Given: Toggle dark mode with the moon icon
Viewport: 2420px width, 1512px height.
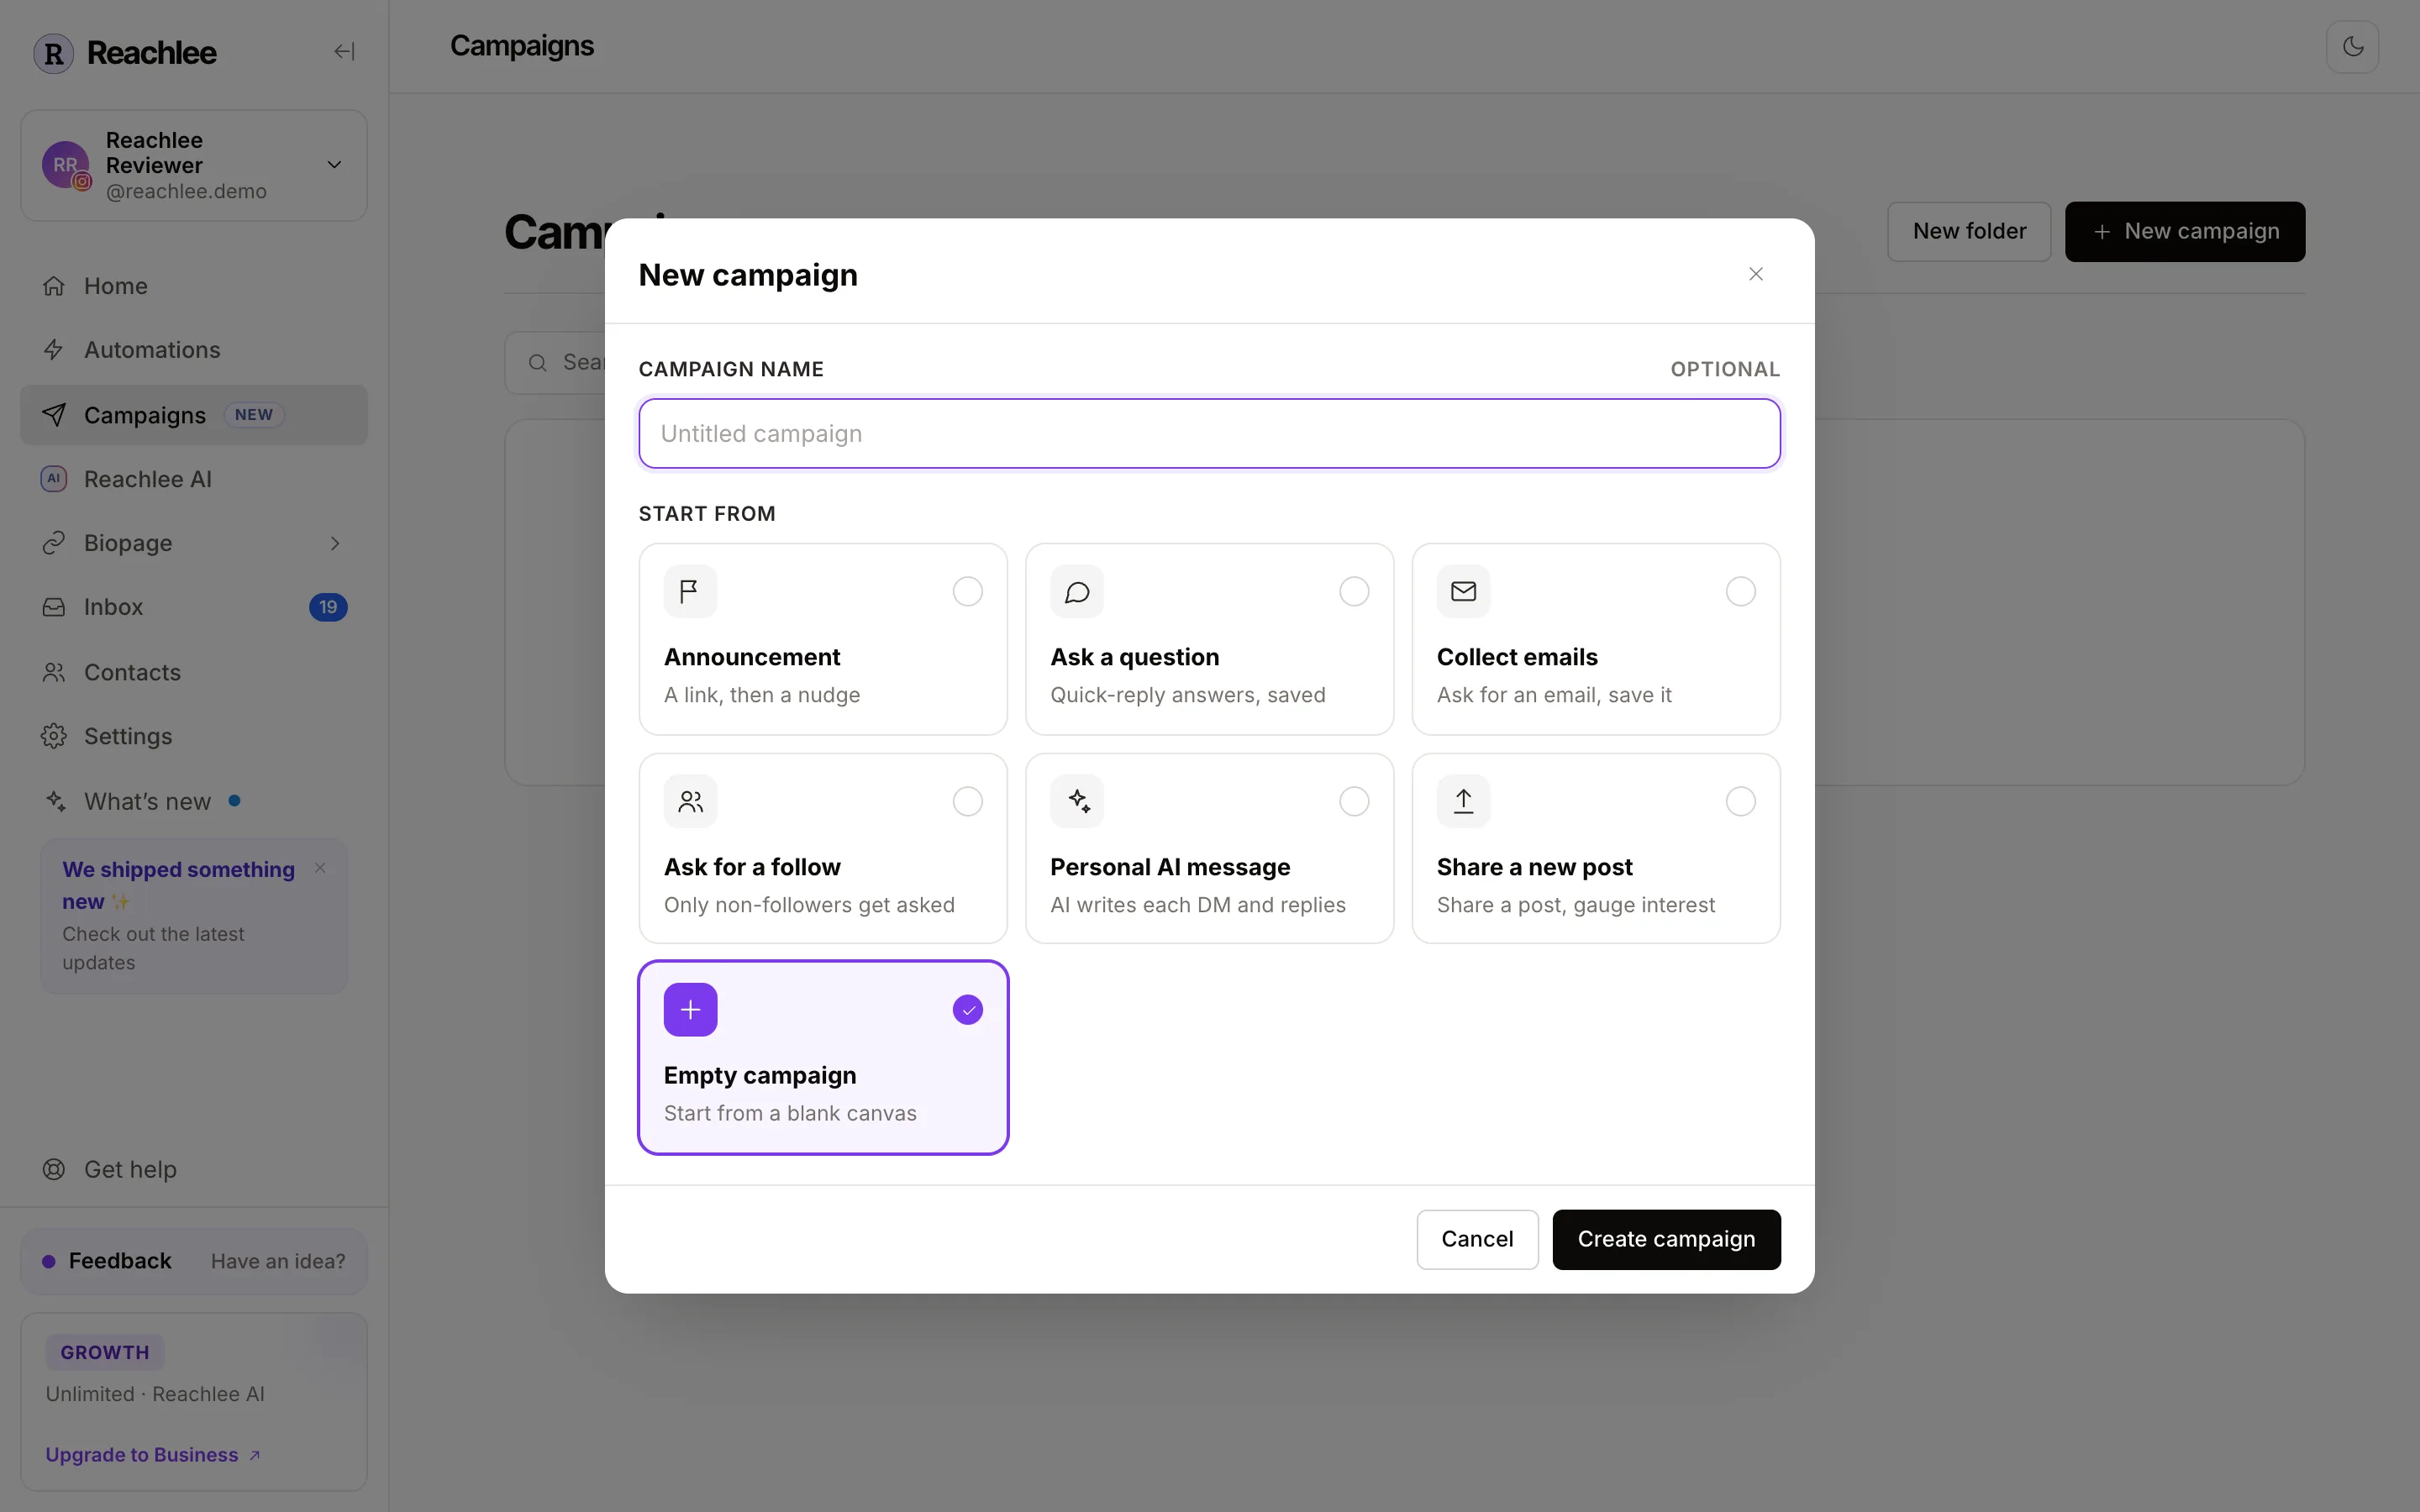Looking at the screenshot, I should [2352, 47].
